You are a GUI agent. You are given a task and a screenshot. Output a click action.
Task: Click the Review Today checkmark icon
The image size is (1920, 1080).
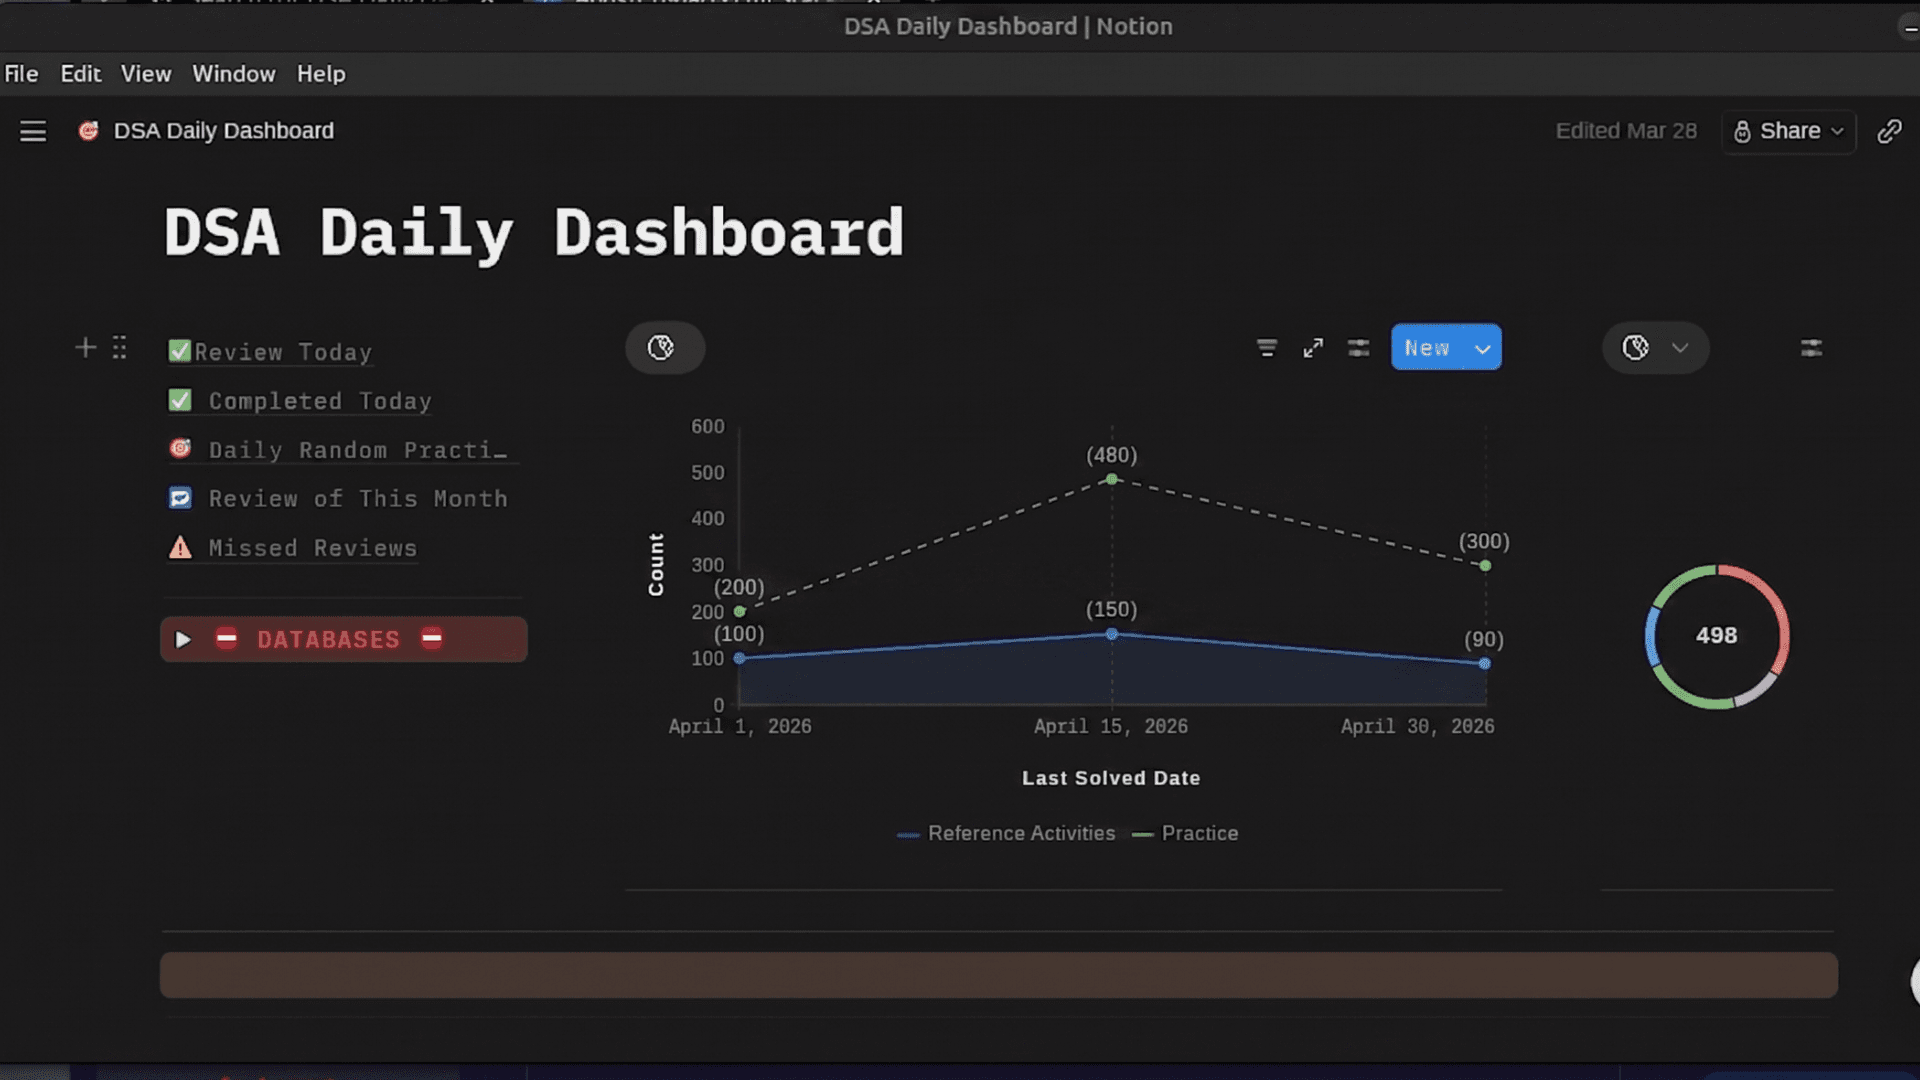point(180,351)
